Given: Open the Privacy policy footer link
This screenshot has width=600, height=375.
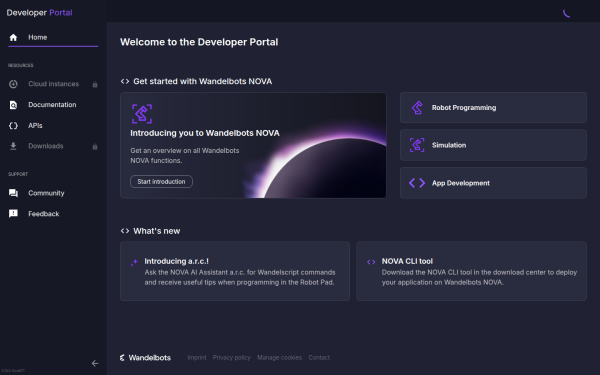Looking at the screenshot, I should point(232,357).
